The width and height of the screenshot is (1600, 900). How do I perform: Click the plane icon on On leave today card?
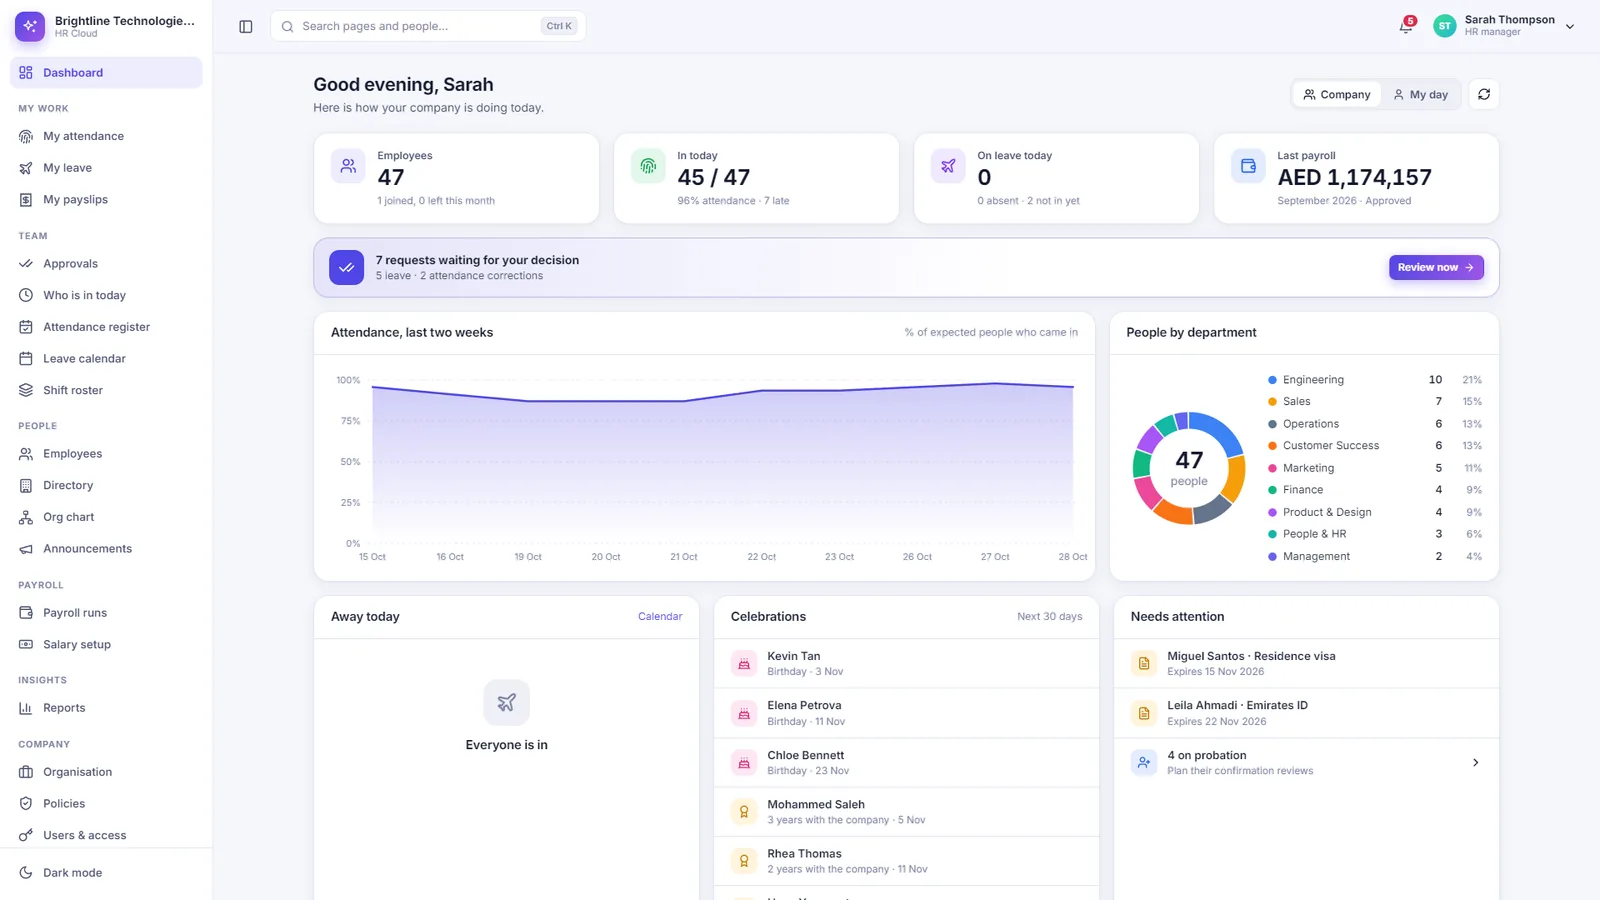(948, 166)
